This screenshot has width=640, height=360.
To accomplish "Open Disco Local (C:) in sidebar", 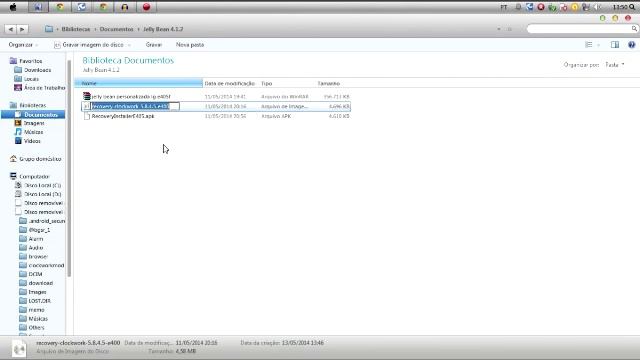I will [x=42, y=185].
